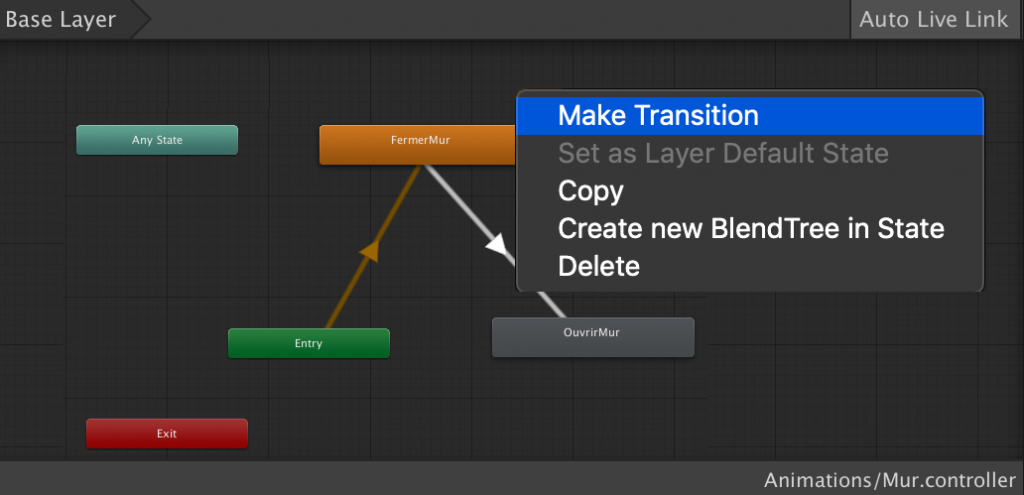The height and width of the screenshot is (495, 1024).
Task: Choose Make Transition from the context menu
Action: click(658, 116)
